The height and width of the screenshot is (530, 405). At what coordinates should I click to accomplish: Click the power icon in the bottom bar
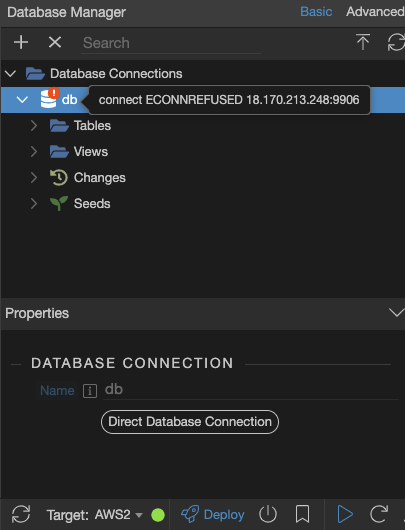268,514
